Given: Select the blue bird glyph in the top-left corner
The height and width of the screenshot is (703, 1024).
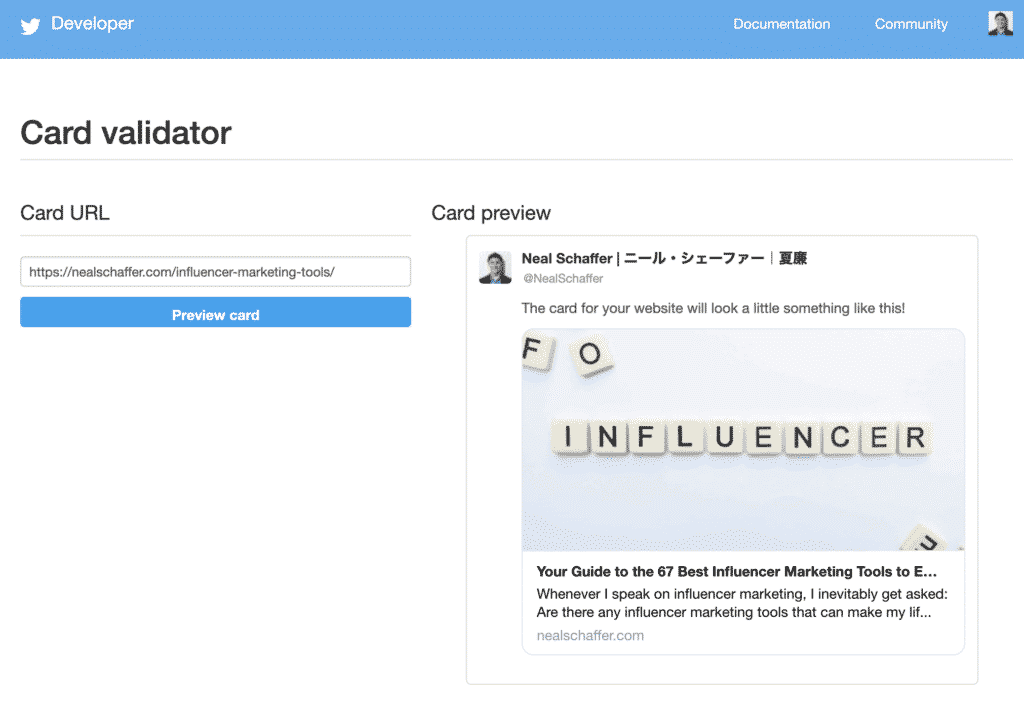Looking at the screenshot, I should 29,24.
